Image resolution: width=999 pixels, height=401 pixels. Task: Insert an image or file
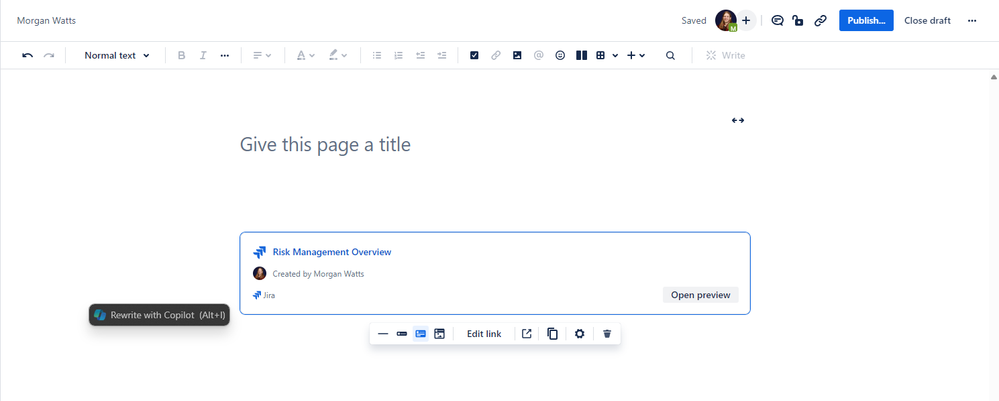pos(517,55)
